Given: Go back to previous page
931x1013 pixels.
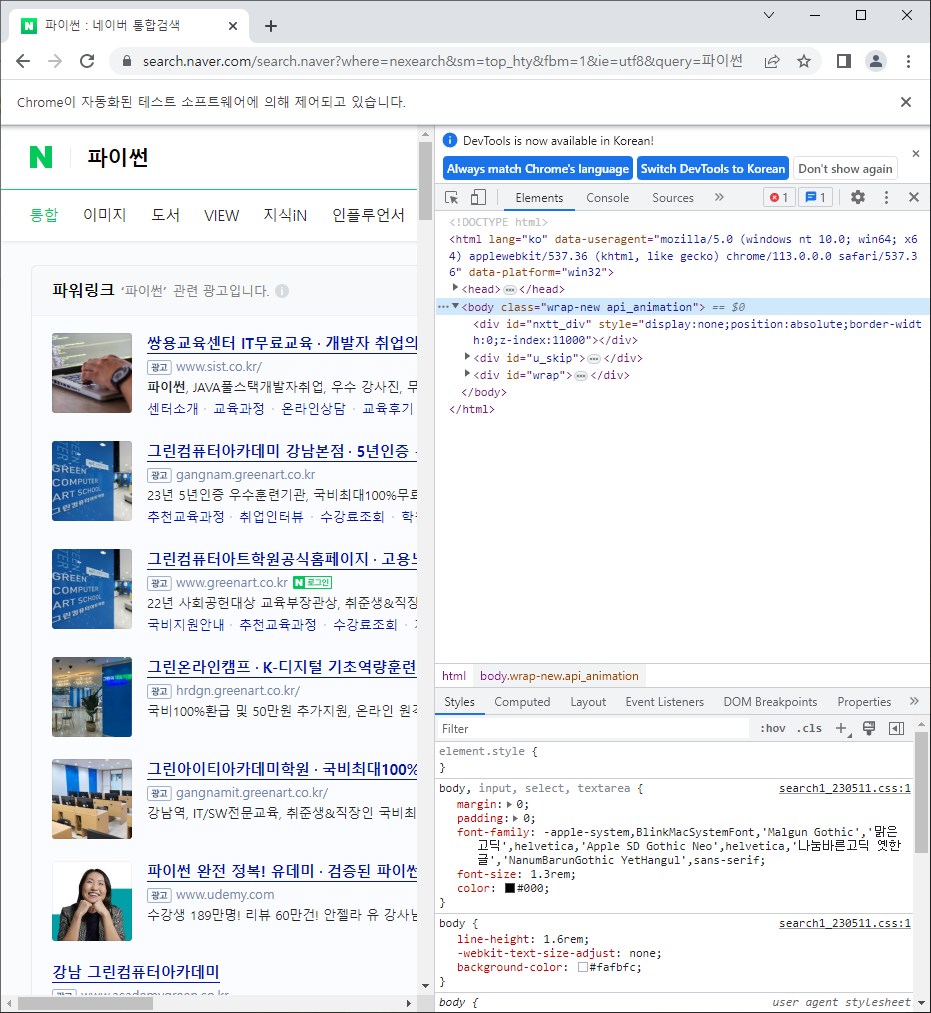Looking at the screenshot, I should pyautogui.click(x=23, y=61).
